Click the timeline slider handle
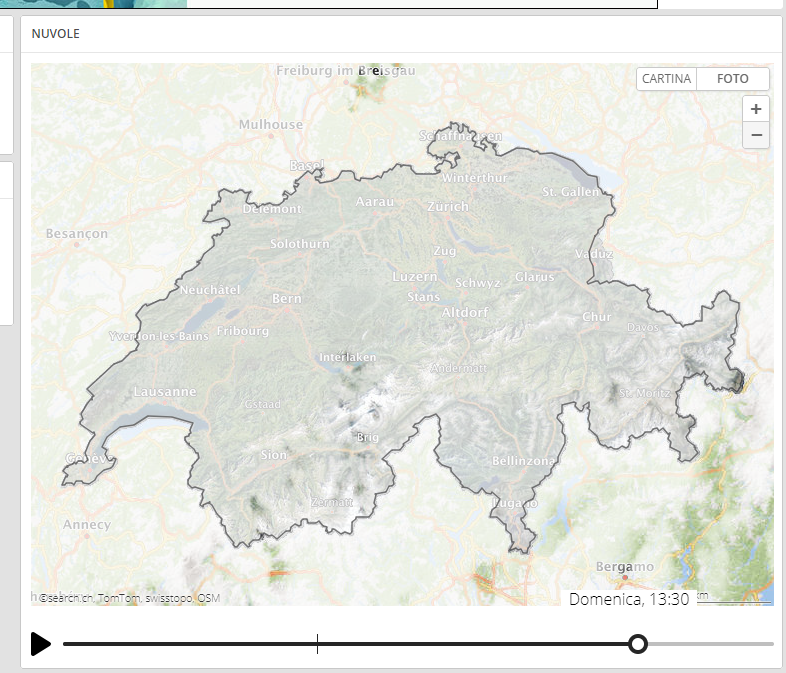 pyautogui.click(x=638, y=644)
